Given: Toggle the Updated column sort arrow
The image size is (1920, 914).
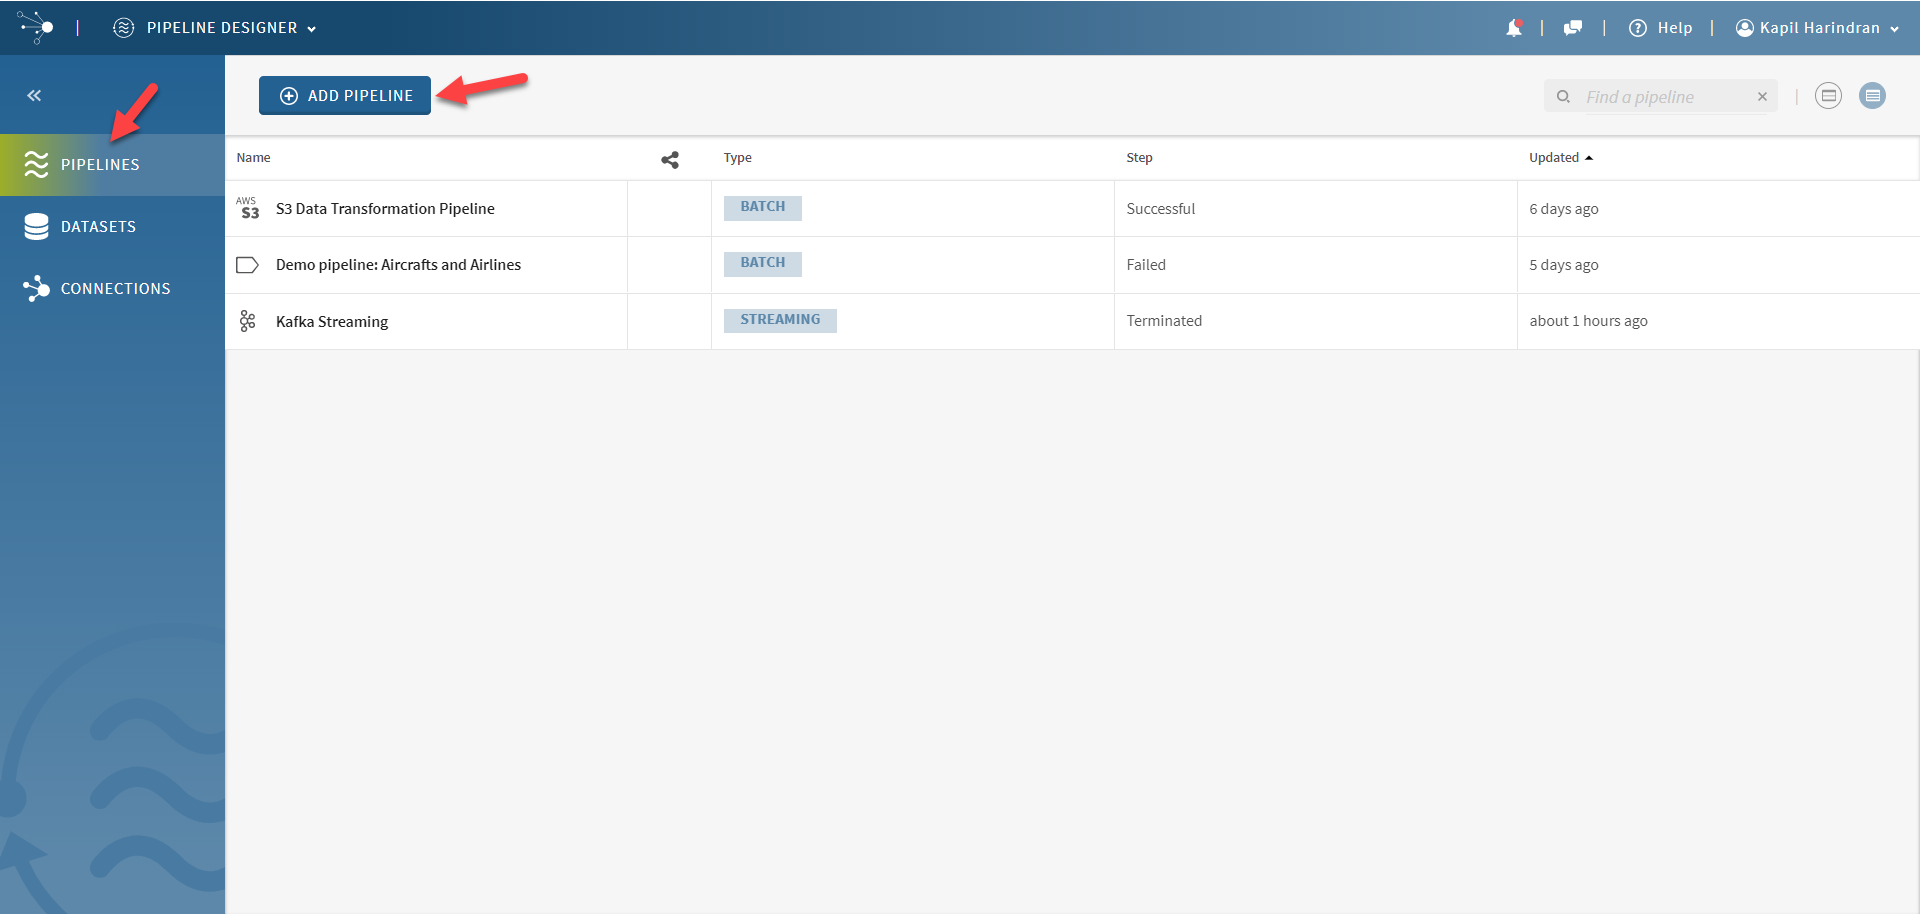Looking at the screenshot, I should tap(1589, 157).
